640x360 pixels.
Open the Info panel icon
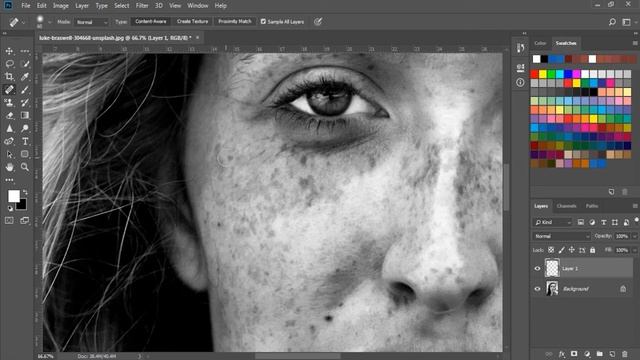point(520,82)
